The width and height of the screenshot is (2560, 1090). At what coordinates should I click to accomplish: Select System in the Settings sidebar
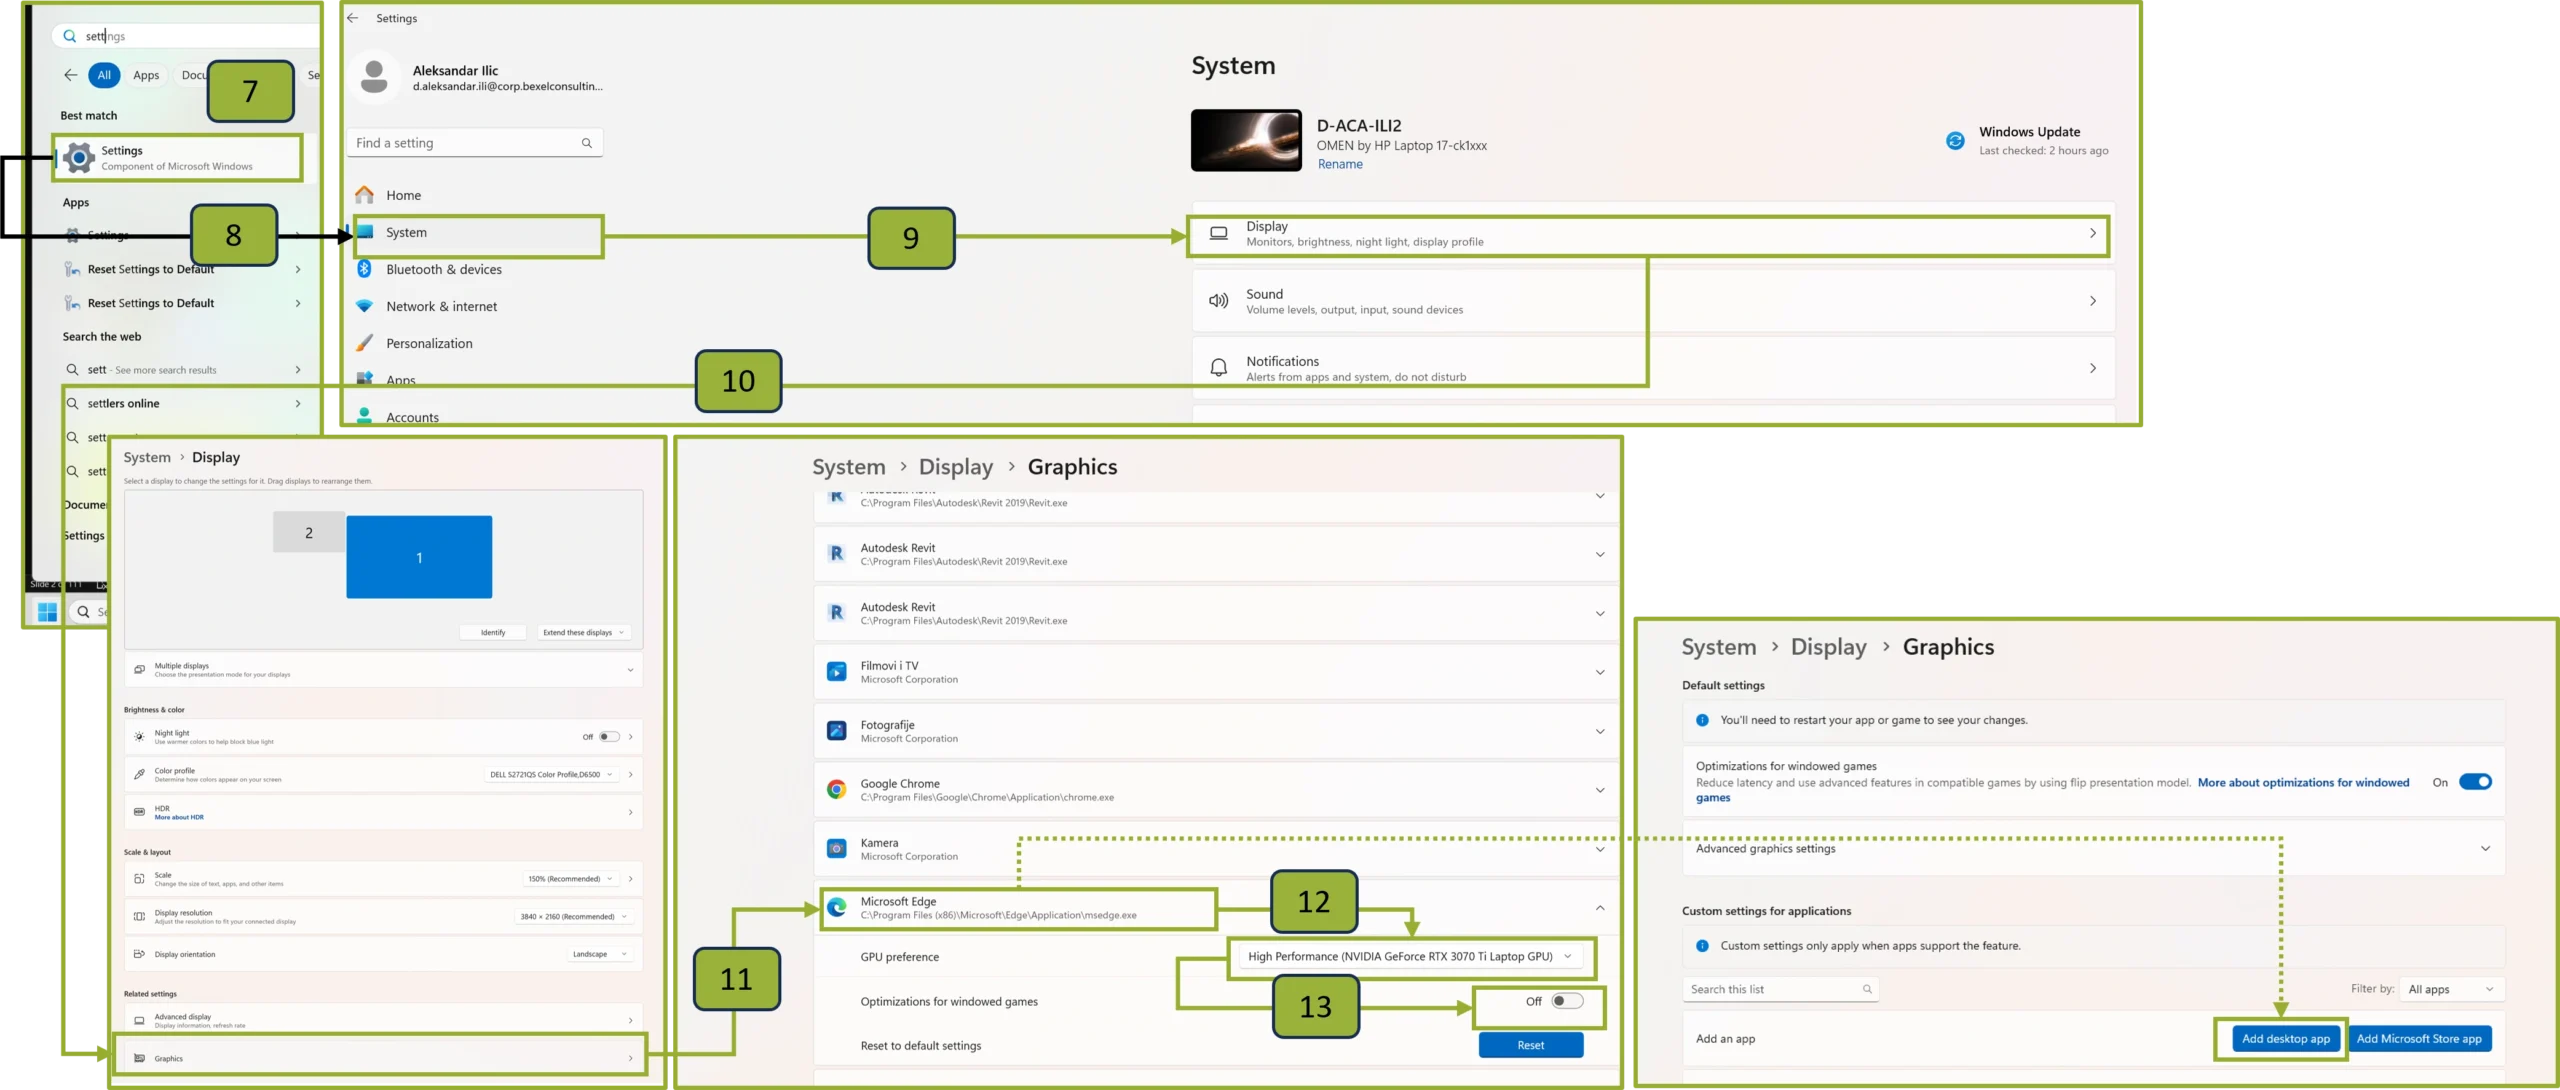coord(478,233)
